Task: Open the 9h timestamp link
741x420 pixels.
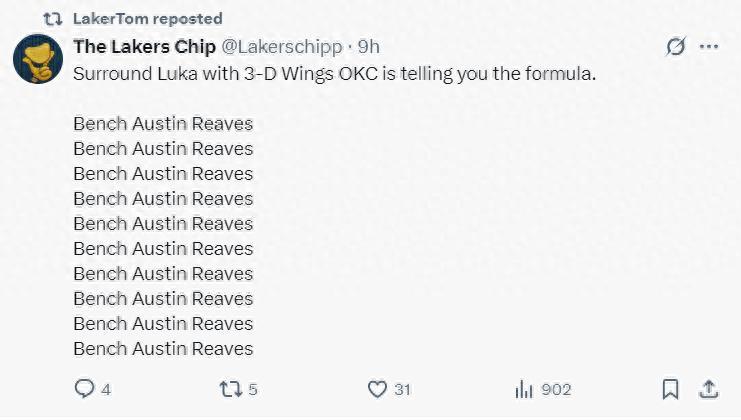Action: point(369,47)
